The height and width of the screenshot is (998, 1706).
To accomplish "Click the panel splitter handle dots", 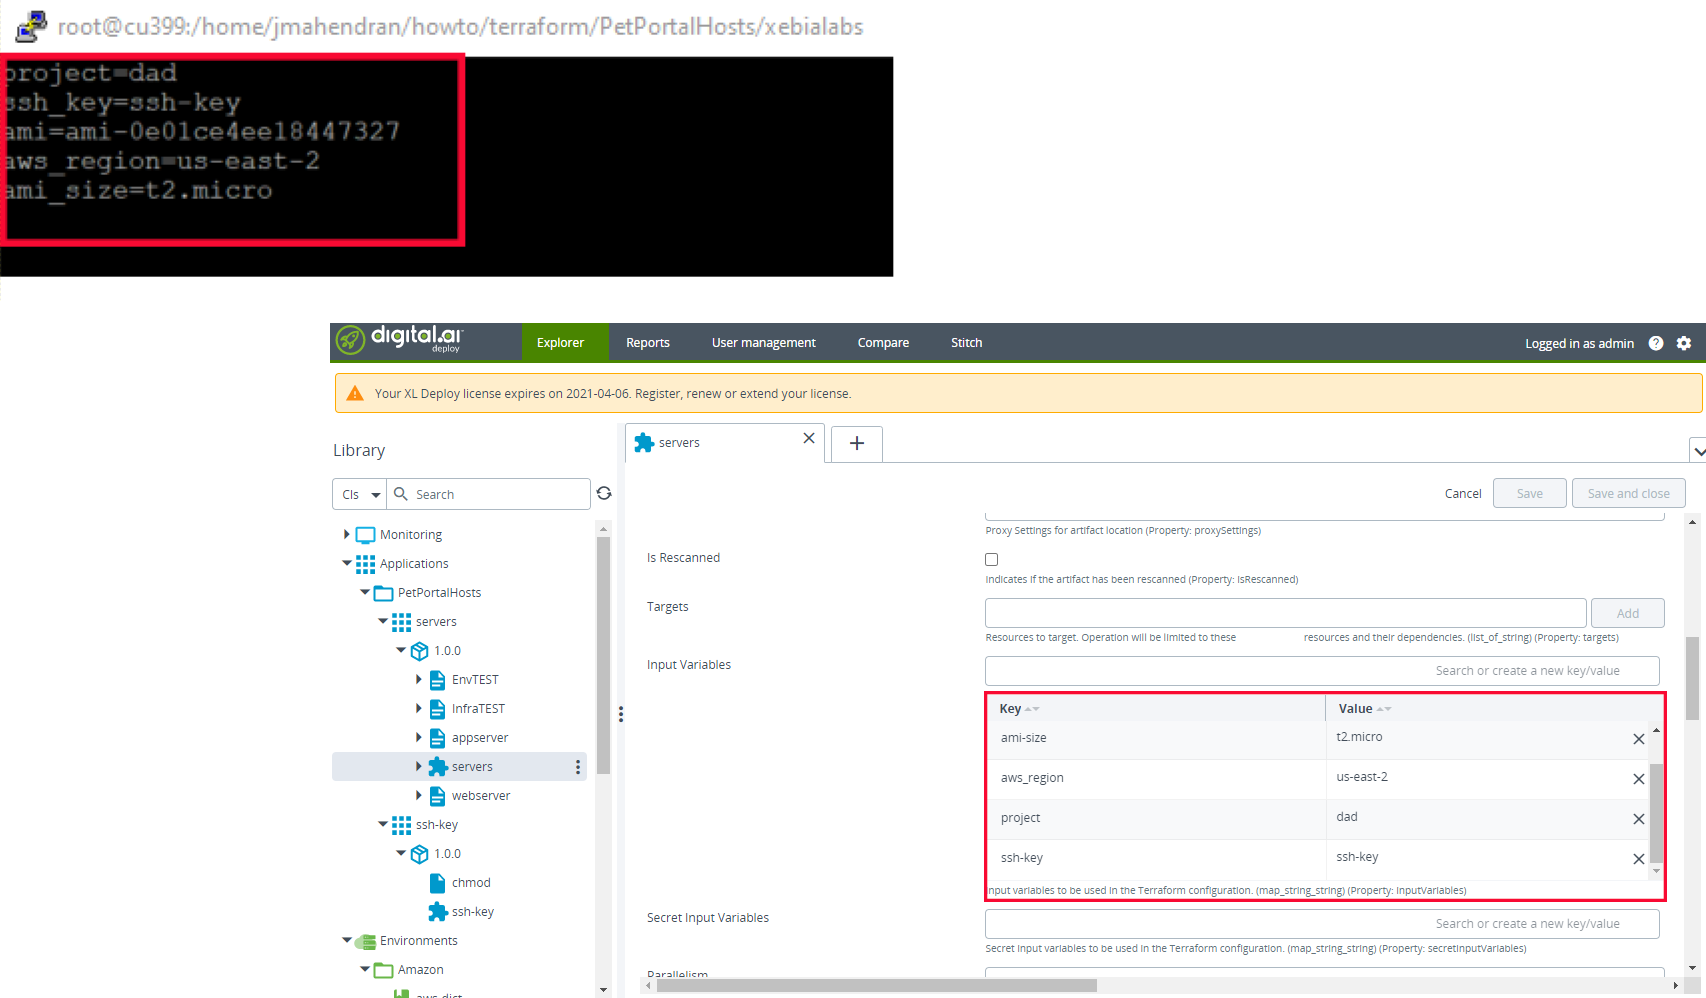I will pyautogui.click(x=621, y=714).
